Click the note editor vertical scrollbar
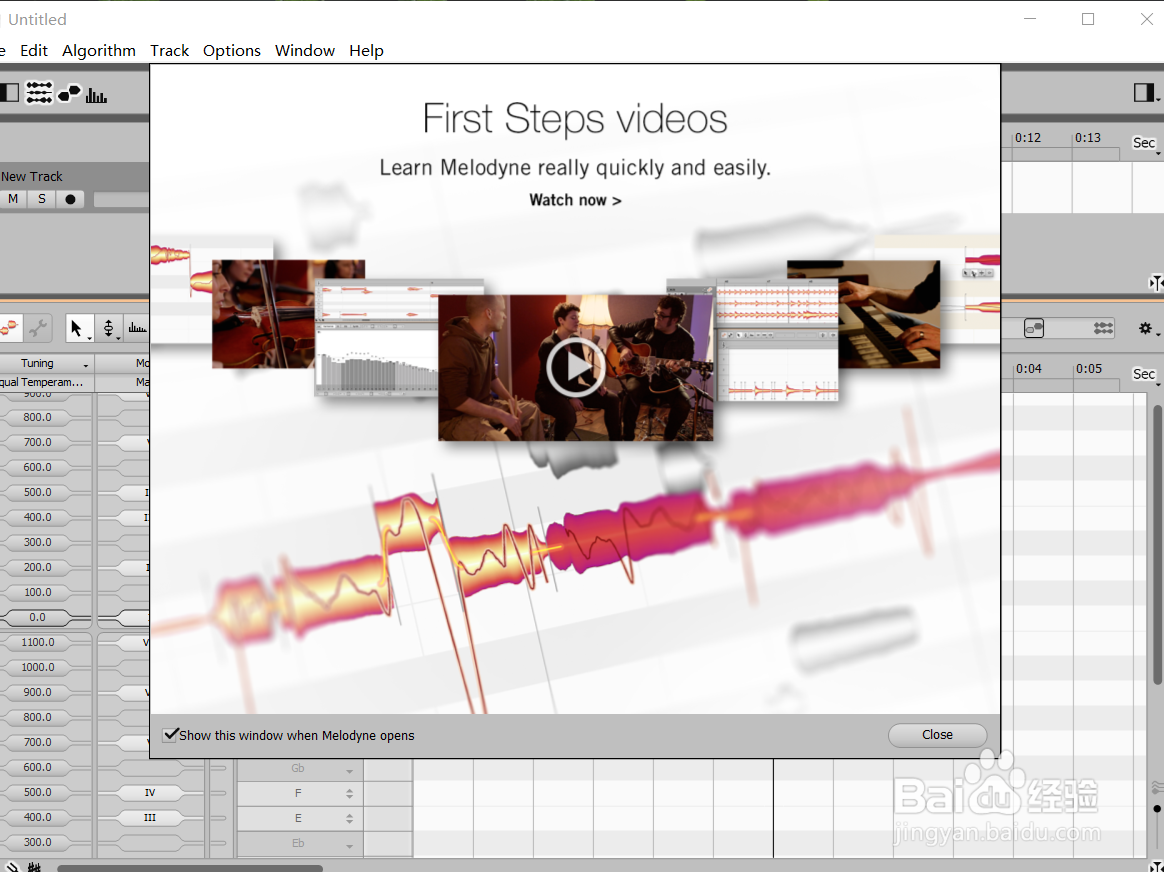1164x872 pixels. (1157, 545)
